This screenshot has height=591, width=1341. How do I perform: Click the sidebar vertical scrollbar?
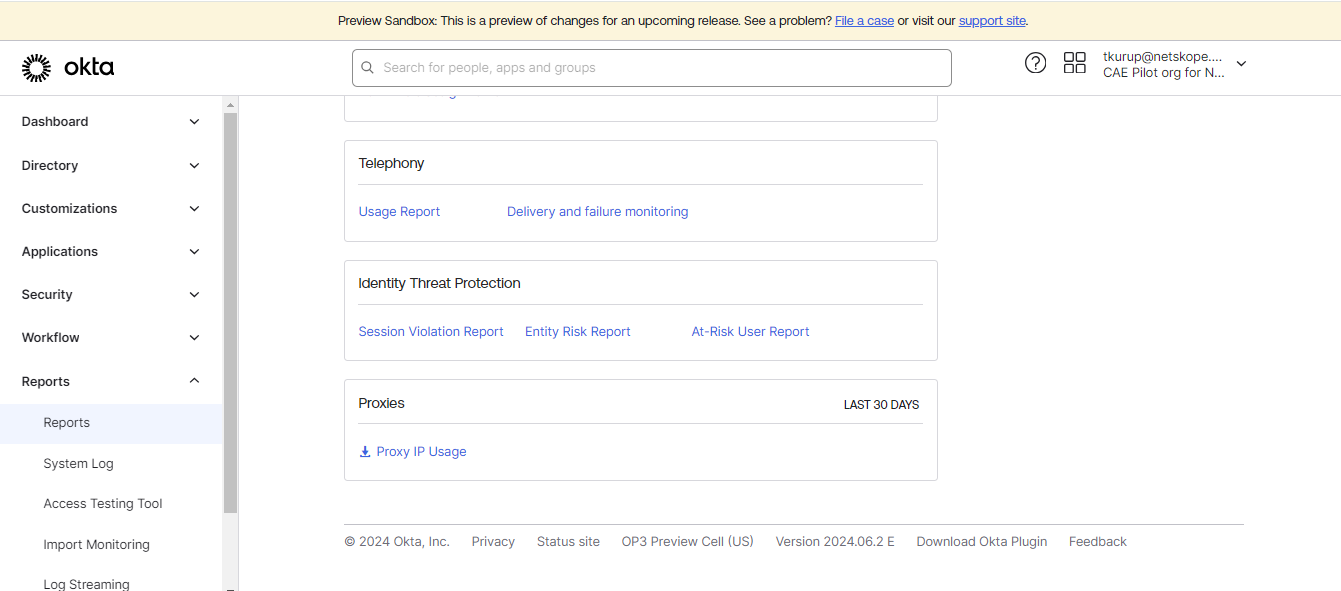(x=230, y=312)
